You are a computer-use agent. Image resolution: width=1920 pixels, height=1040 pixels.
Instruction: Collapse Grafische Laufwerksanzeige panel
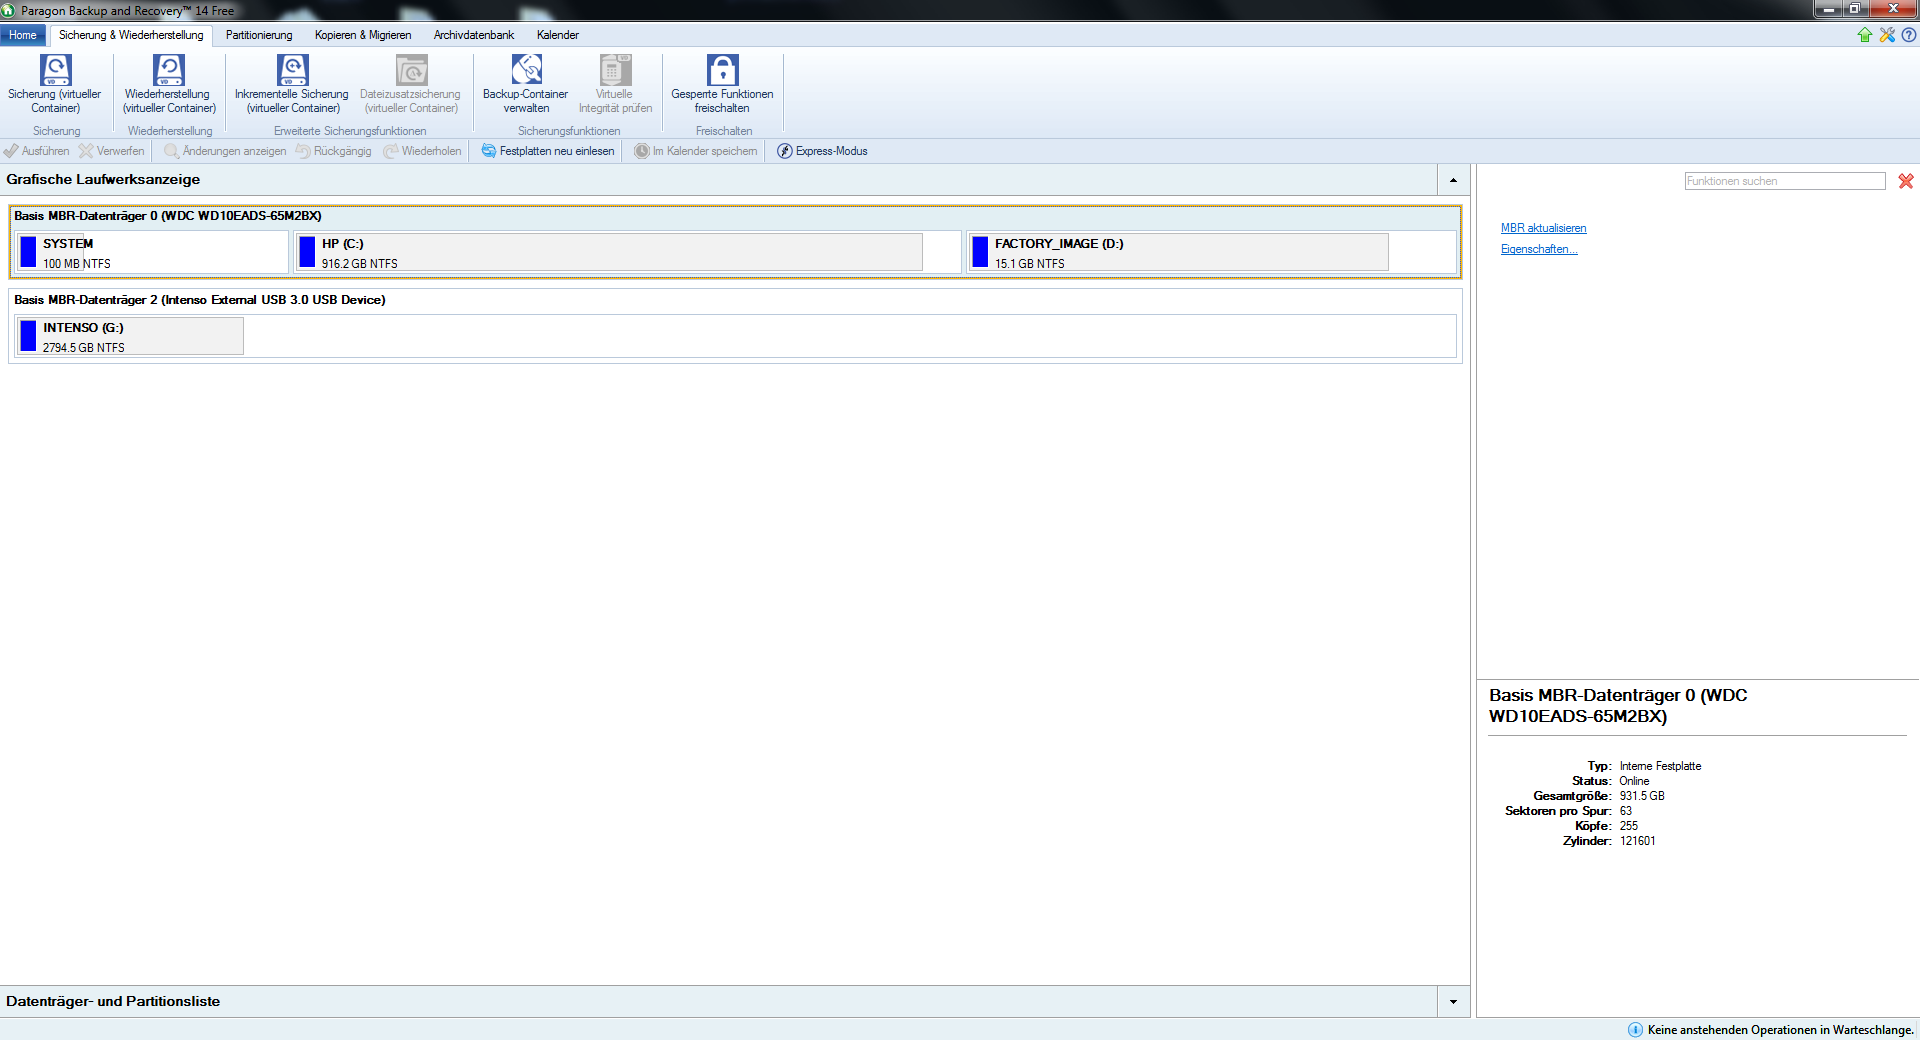coord(1453,180)
